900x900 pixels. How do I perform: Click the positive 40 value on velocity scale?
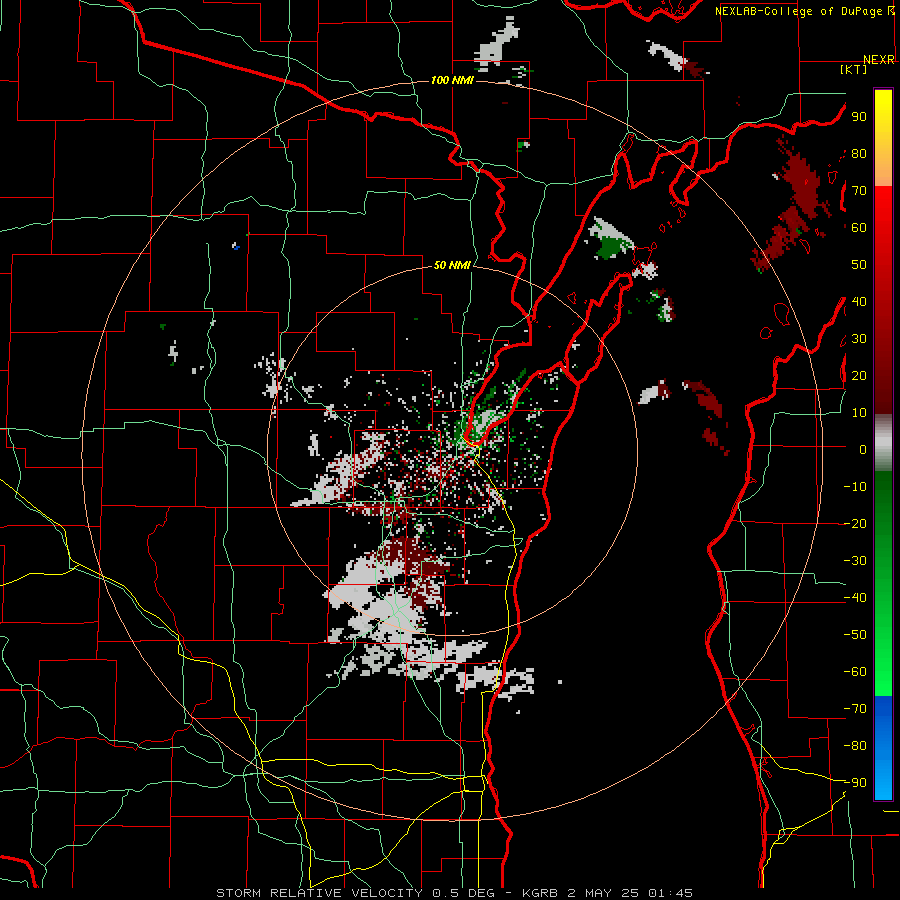click(859, 301)
